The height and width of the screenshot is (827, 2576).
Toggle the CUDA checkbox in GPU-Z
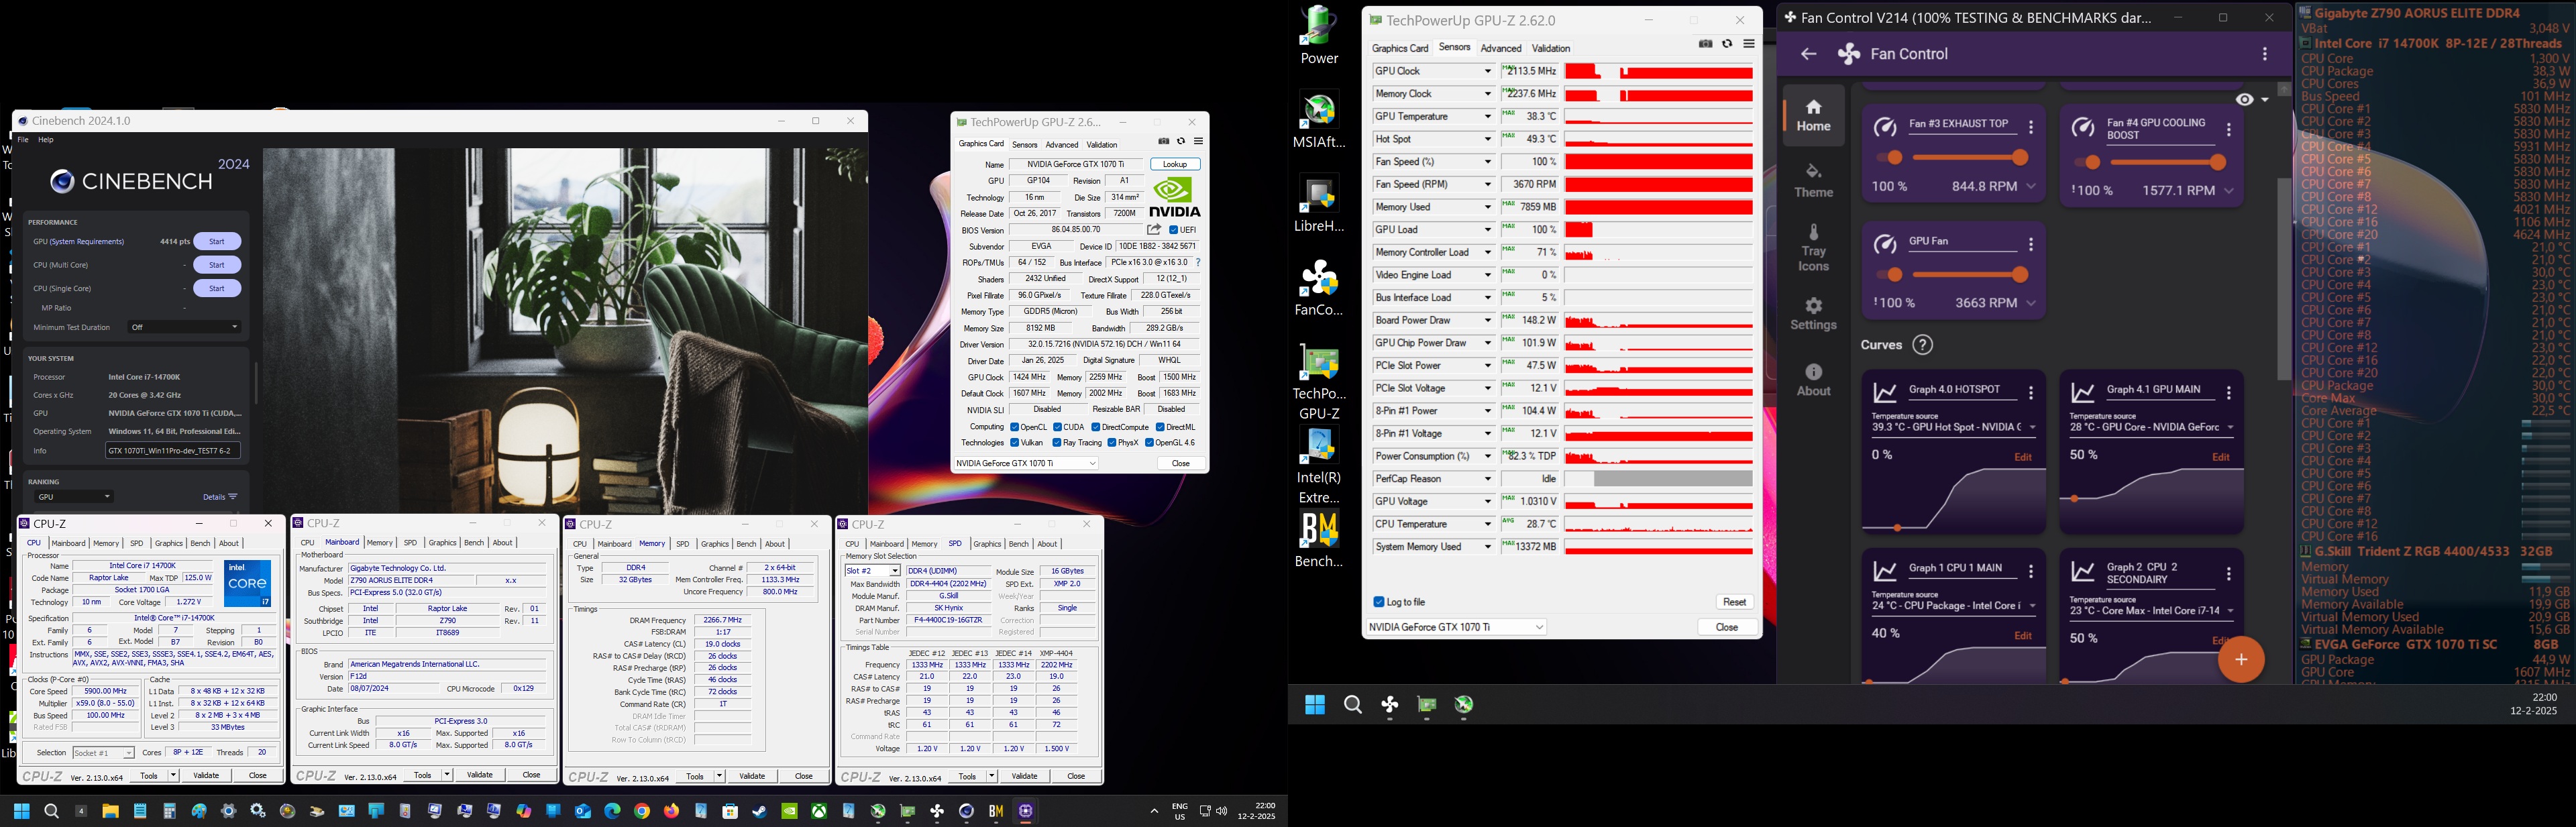click(1058, 427)
